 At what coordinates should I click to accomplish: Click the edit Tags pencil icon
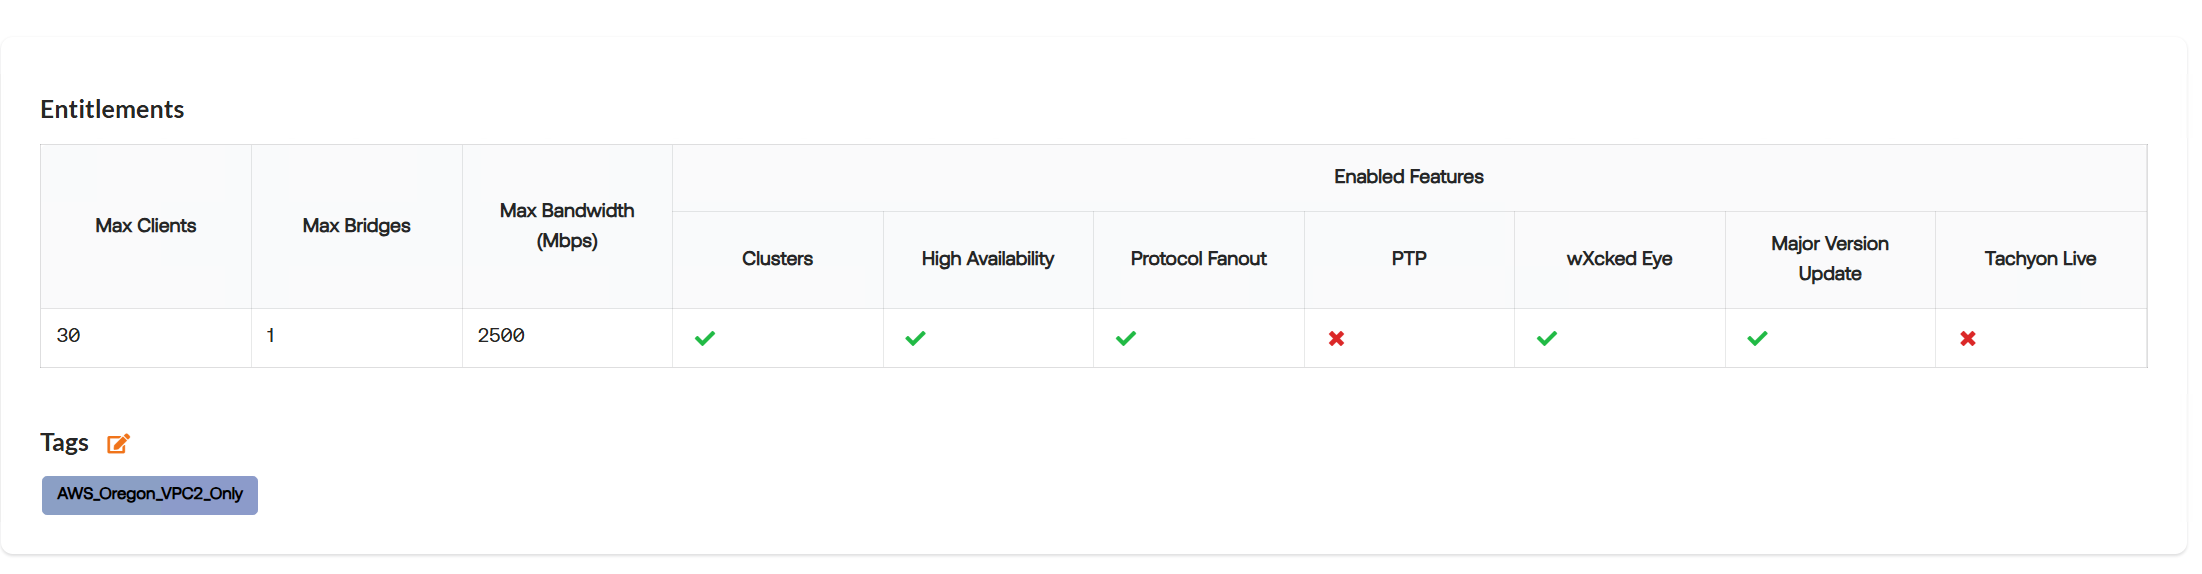[x=118, y=443]
